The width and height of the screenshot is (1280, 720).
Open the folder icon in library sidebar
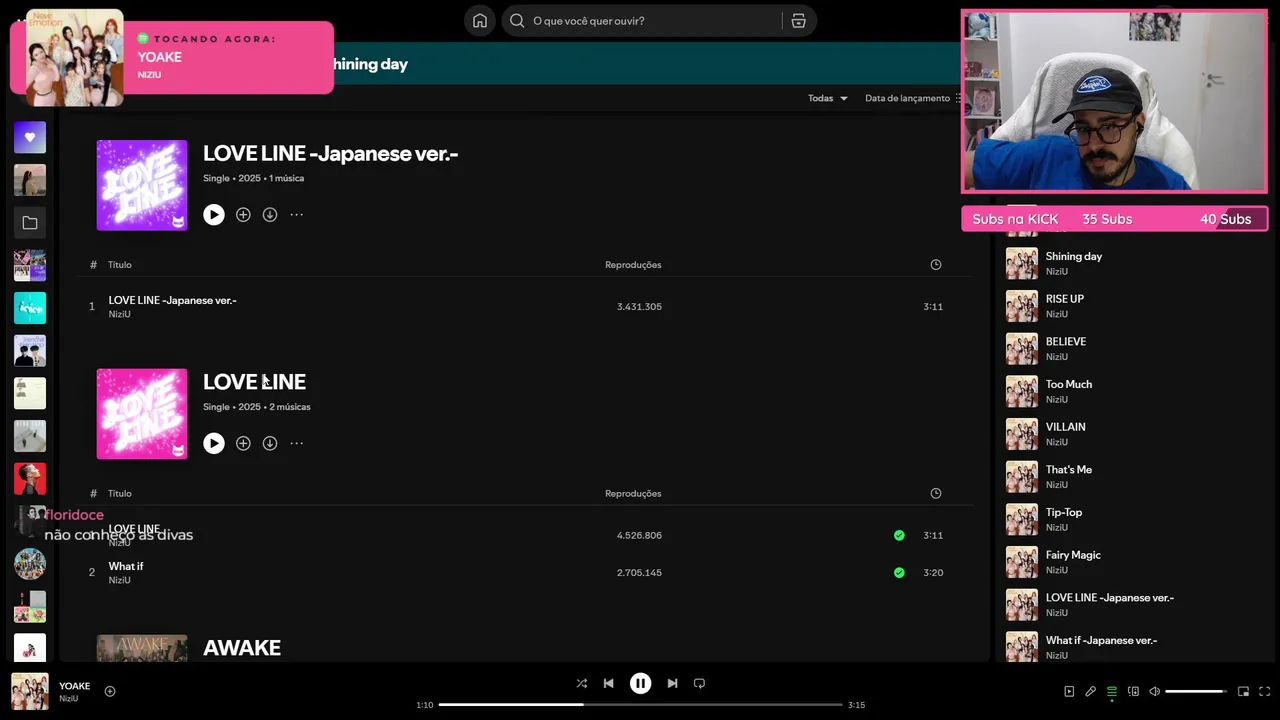[30, 223]
